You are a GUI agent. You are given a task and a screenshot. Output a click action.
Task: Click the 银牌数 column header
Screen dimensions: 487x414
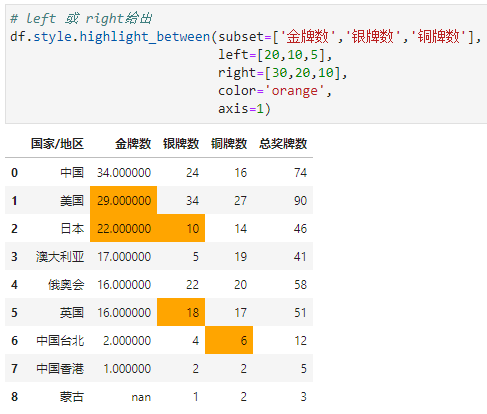[x=181, y=144]
